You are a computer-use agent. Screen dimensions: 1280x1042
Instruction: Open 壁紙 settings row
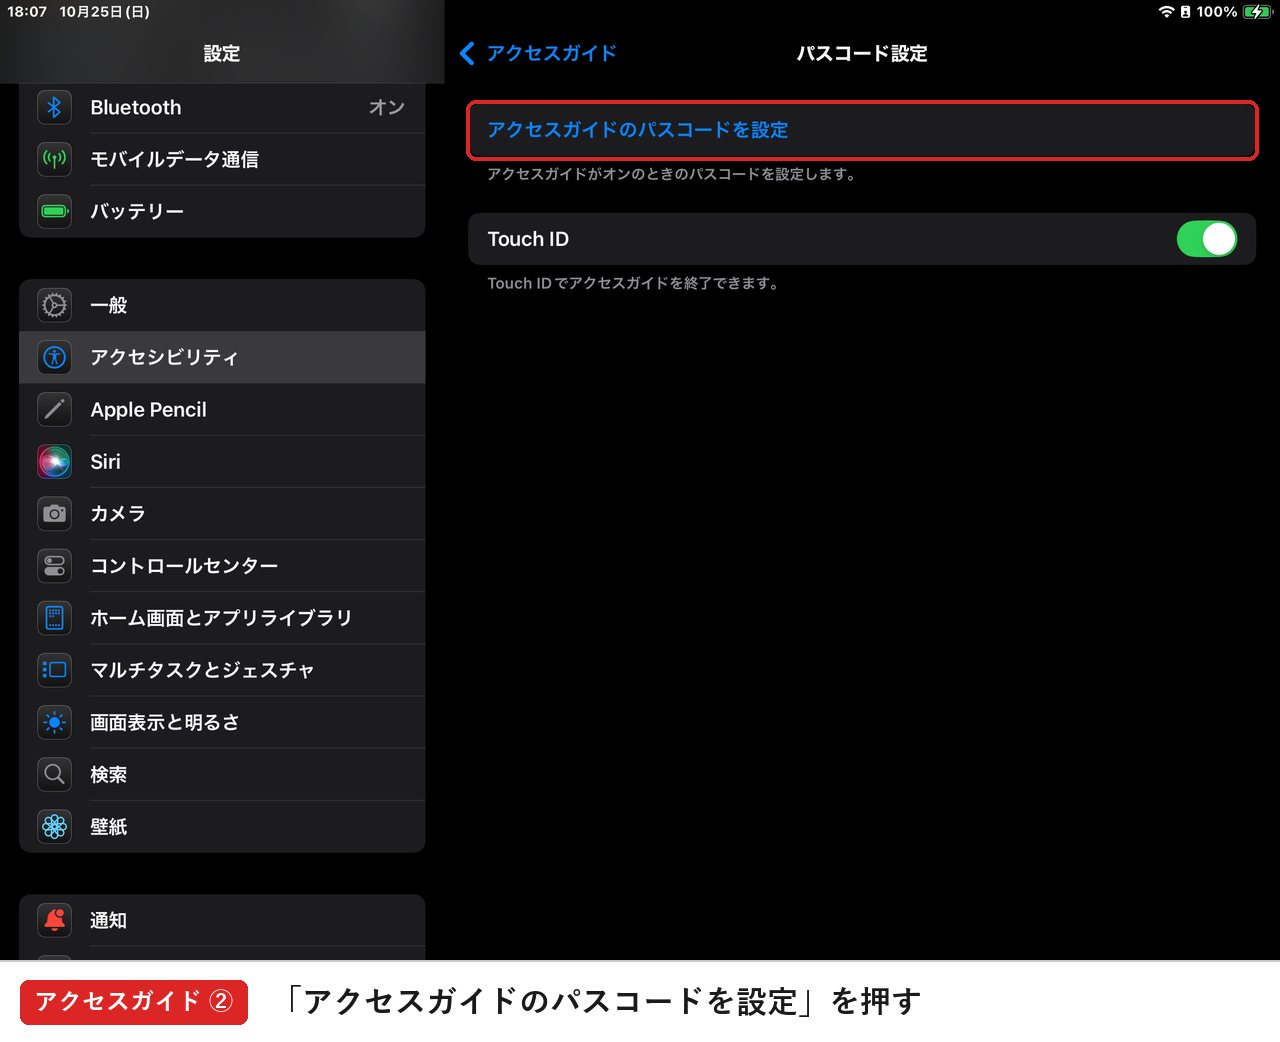(x=222, y=826)
